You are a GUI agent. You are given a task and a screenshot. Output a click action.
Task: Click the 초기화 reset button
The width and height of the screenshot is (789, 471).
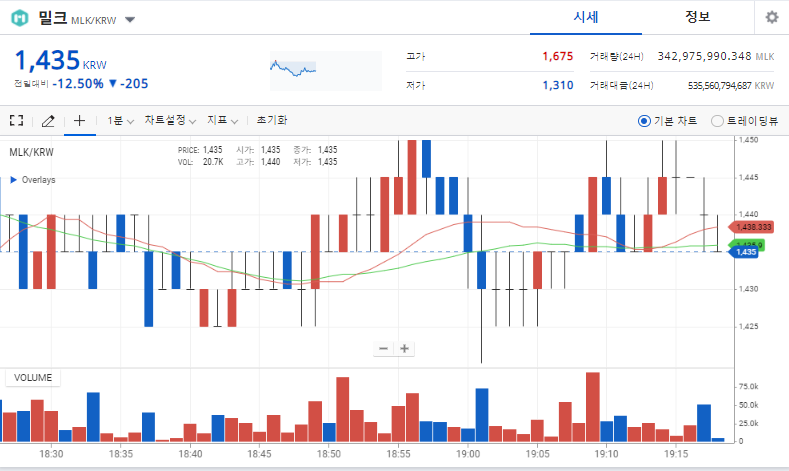point(272,120)
